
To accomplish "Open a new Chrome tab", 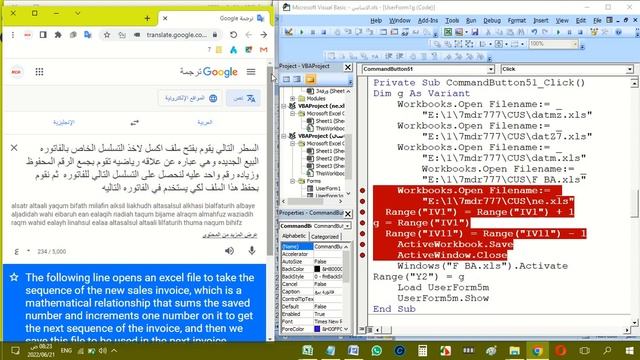I will click(147, 18).
